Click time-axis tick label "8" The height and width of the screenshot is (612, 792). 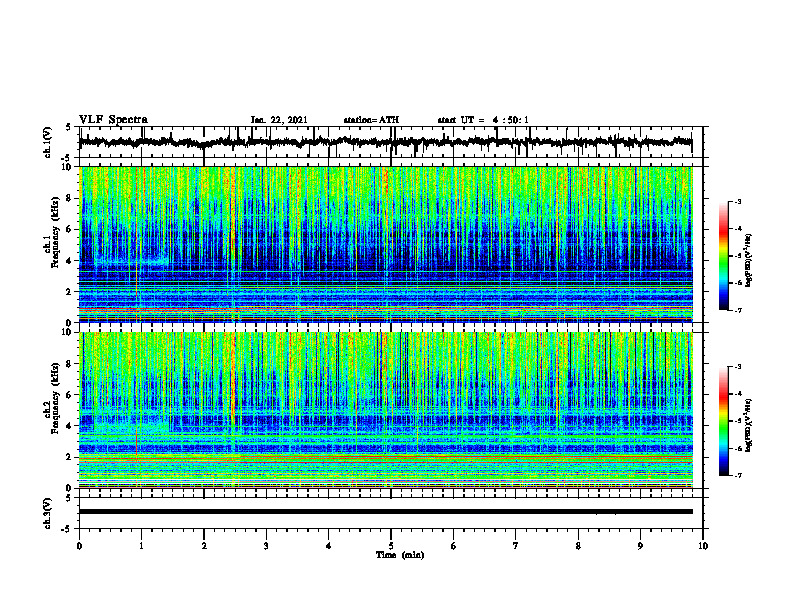(x=578, y=546)
